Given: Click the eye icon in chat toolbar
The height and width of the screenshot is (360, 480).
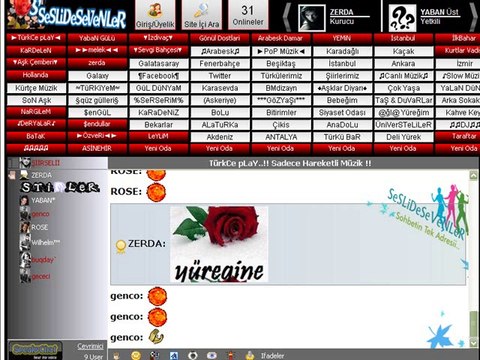Looking at the screenshot, I should (x=212, y=356).
